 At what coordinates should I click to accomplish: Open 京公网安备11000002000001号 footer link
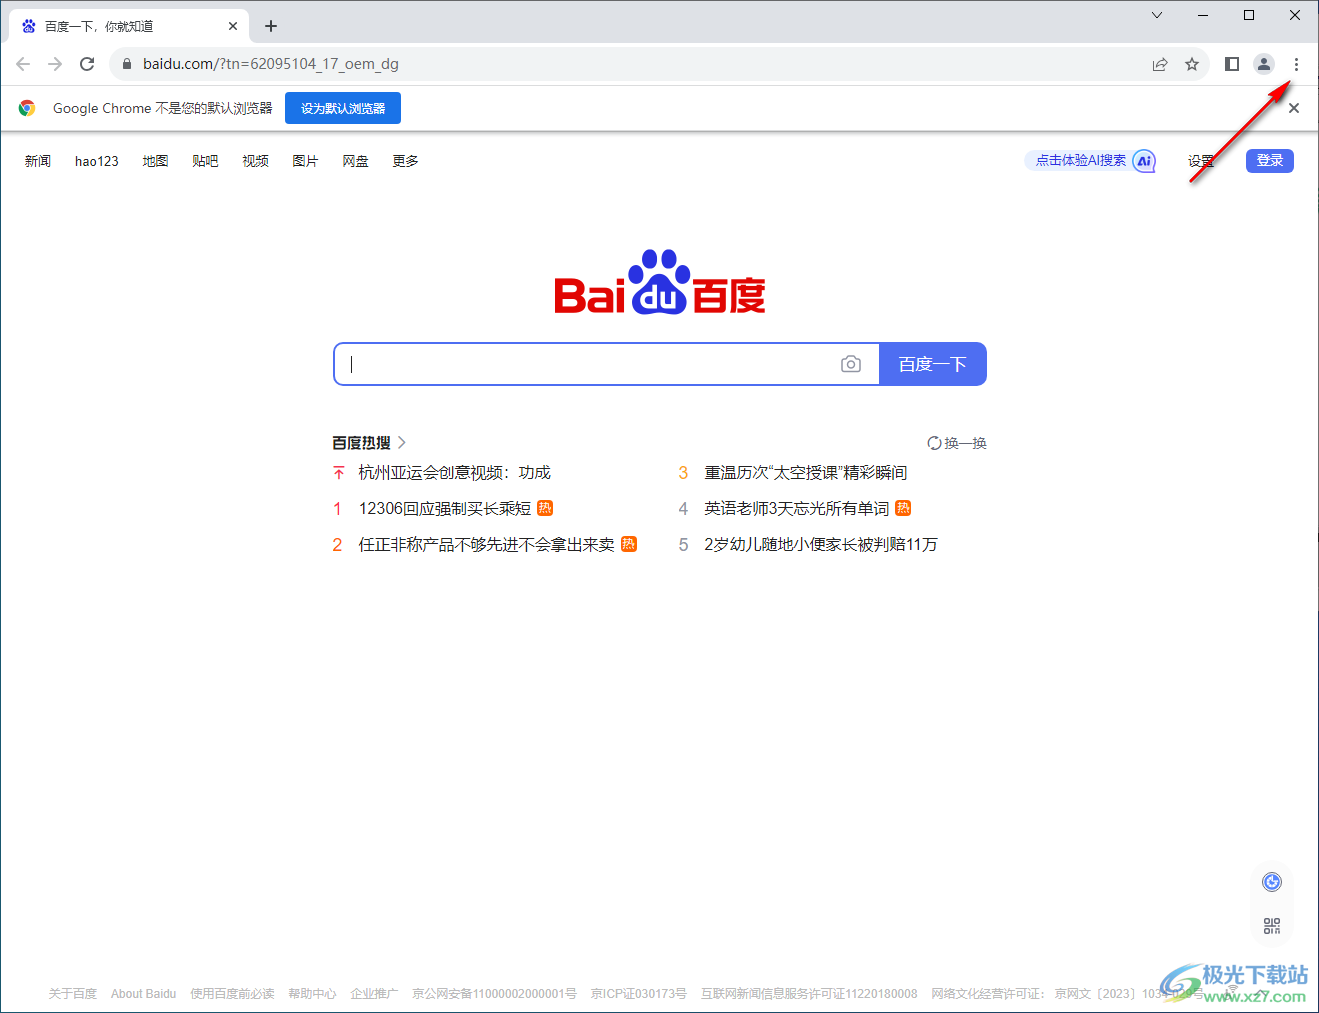point(494,994)
